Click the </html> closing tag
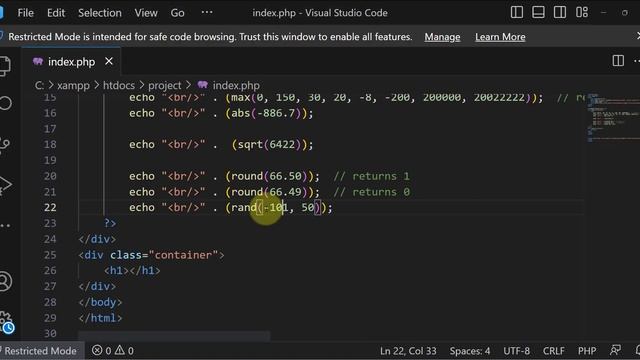 [100, 318]
